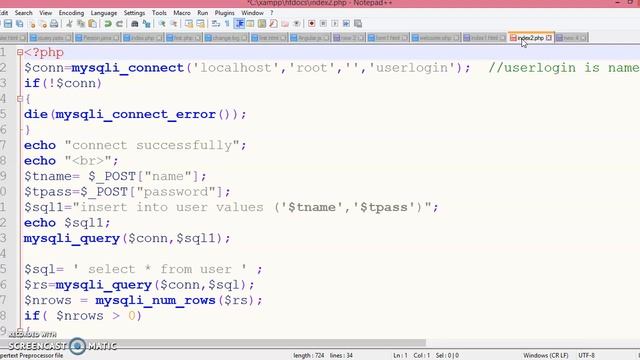The height and width of the screenshot is (360, 640).
Task: Collapse the fold marker beside <?php
Action: [20, 52]
